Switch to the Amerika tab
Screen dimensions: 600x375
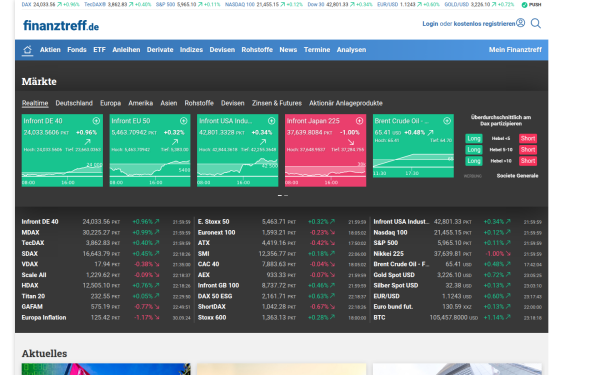pos(140,103)
